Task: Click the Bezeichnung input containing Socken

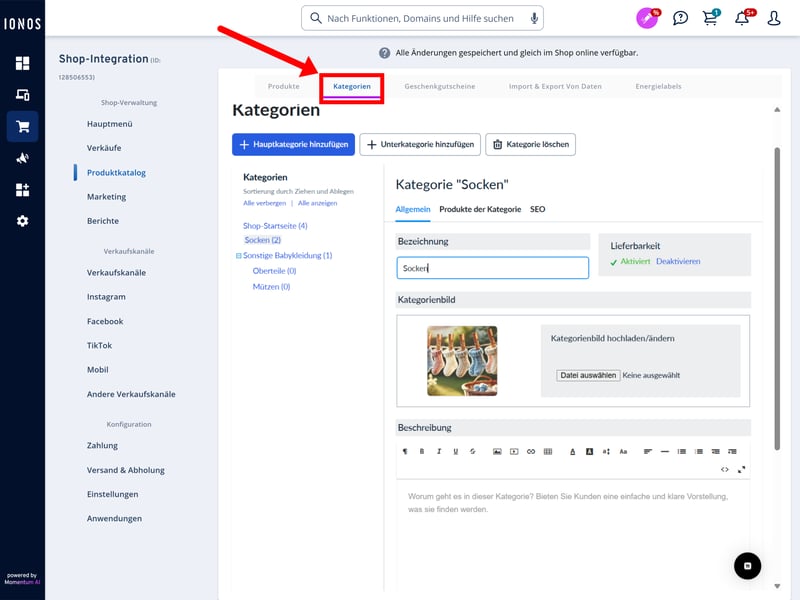Action: pos(492,268)
